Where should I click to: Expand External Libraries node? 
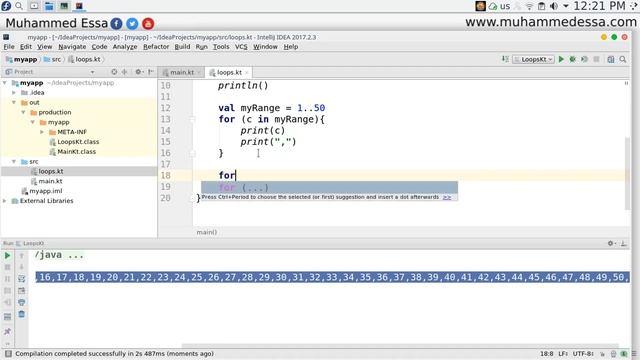(x=5, y=201)
